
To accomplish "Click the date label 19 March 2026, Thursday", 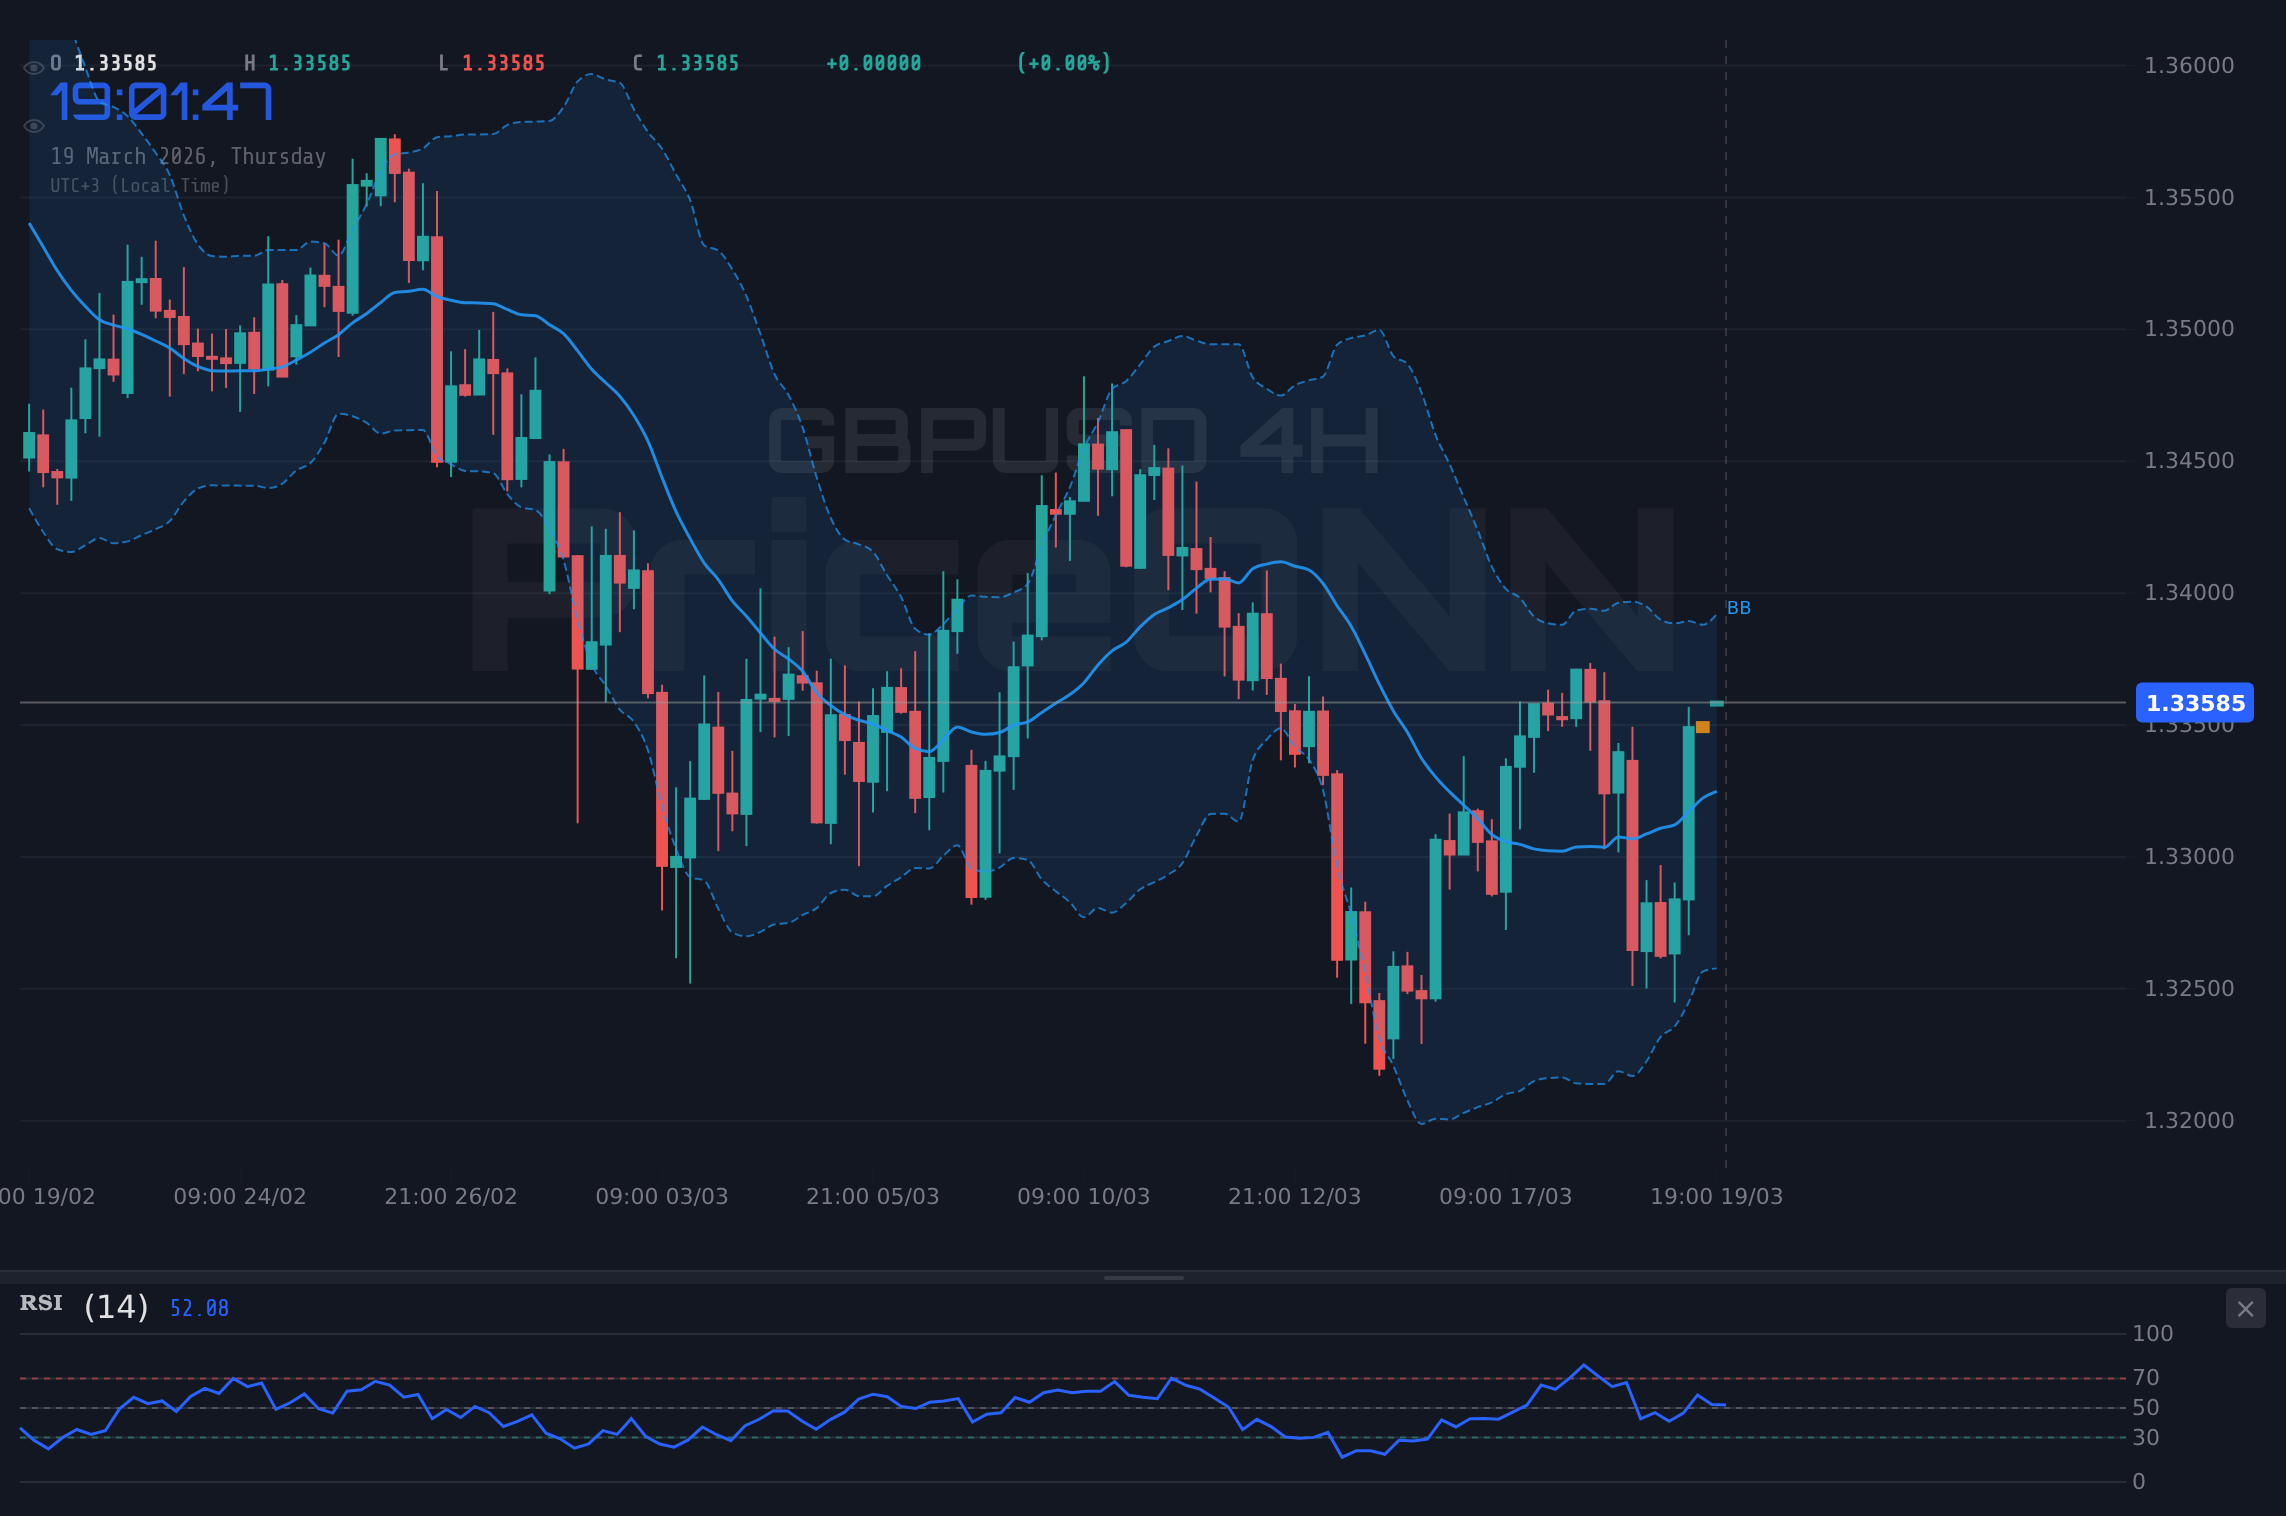I will [189, 156].
